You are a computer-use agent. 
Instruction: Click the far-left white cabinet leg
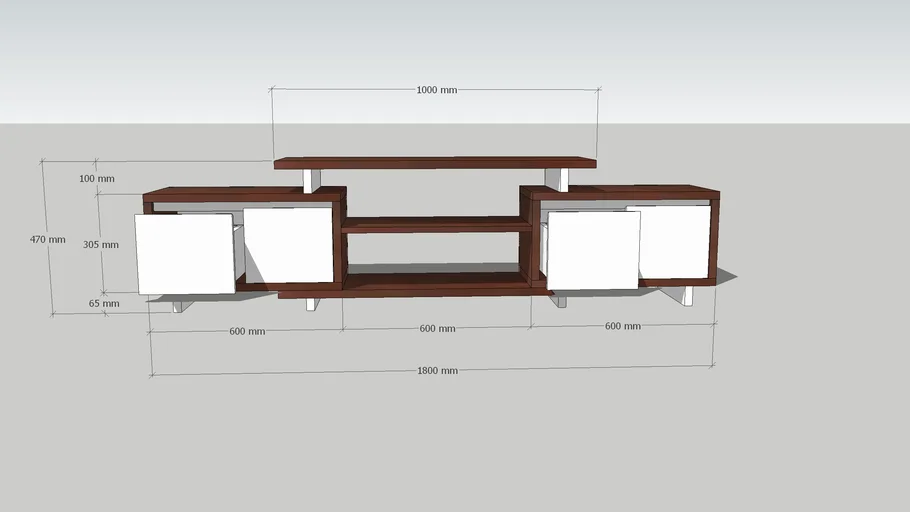179,304
